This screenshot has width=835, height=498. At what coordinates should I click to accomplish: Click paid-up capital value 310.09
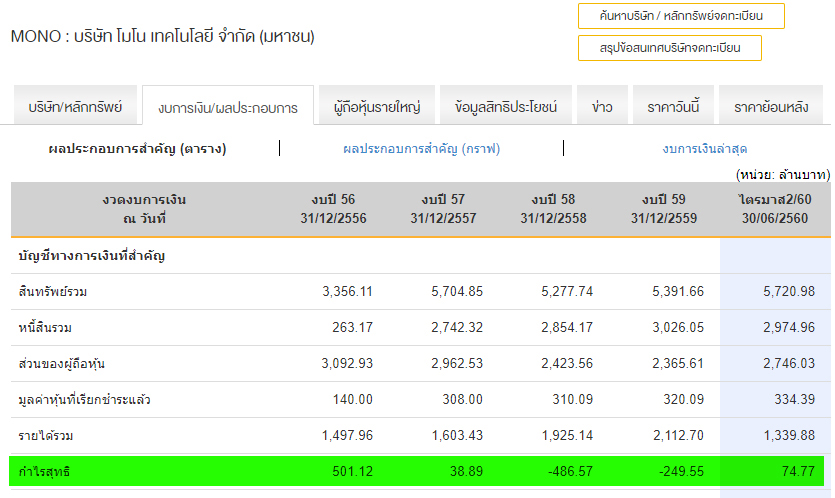[x=572, y=399]
